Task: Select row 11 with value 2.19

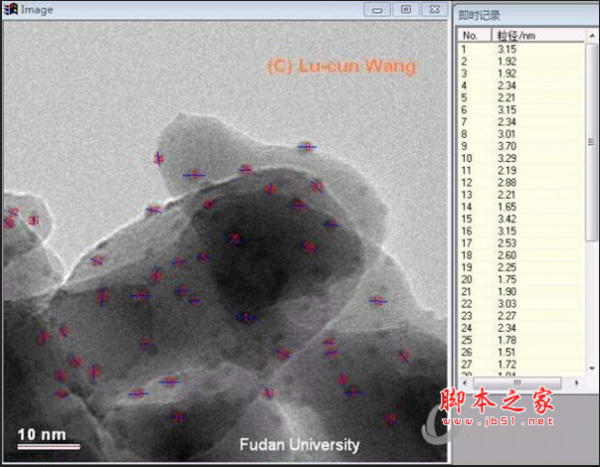Action: (x=521, y=171)
